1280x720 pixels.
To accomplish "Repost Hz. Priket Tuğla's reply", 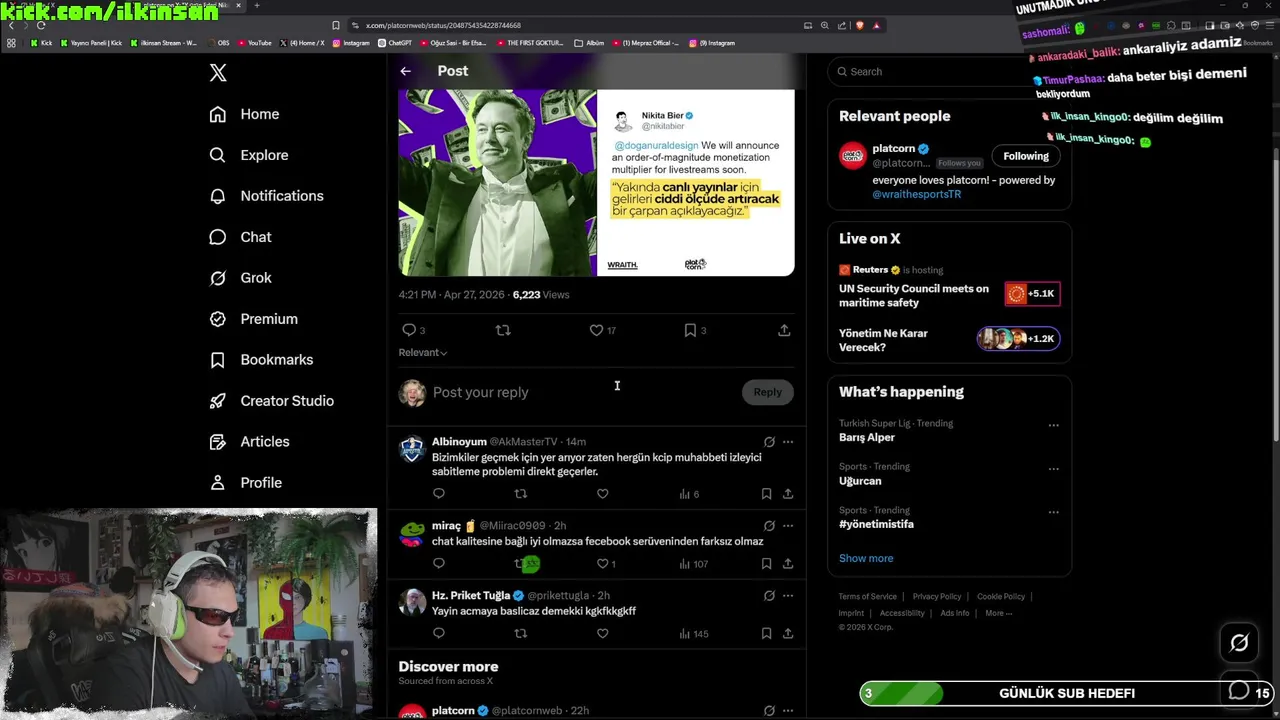I will (x=520, y=634).
